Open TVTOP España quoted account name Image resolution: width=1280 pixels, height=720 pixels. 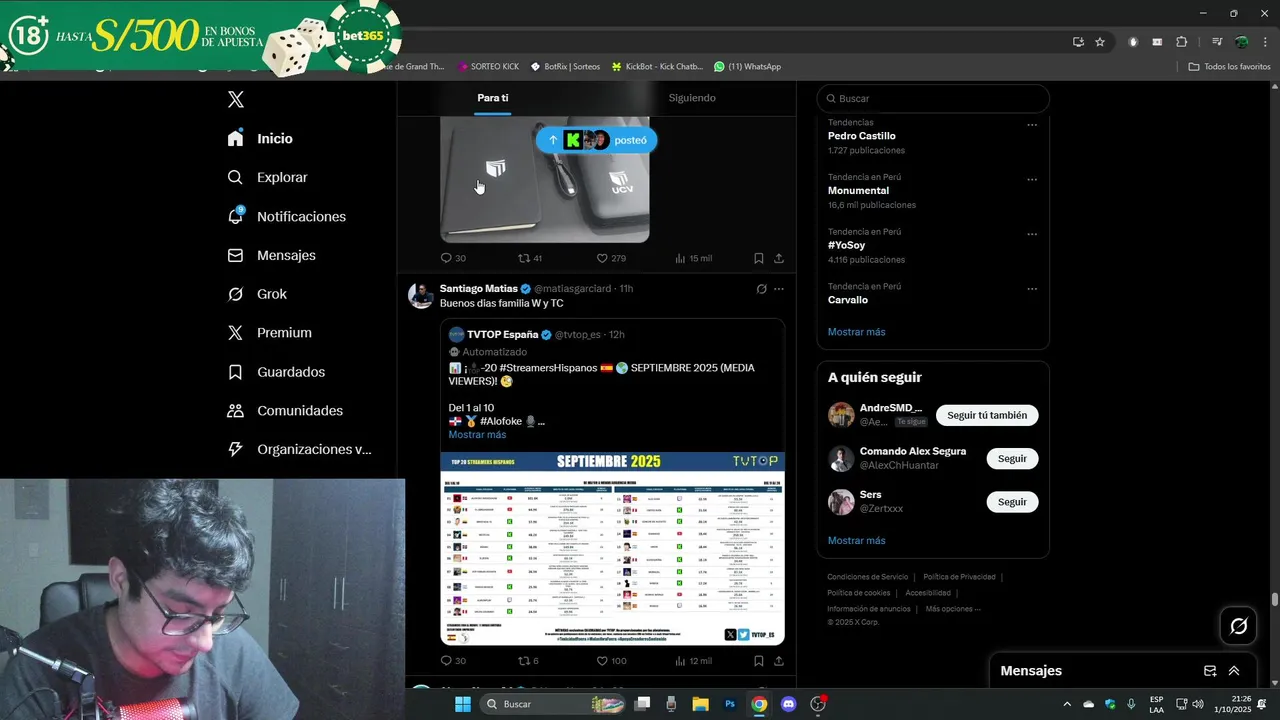[502, 334]
